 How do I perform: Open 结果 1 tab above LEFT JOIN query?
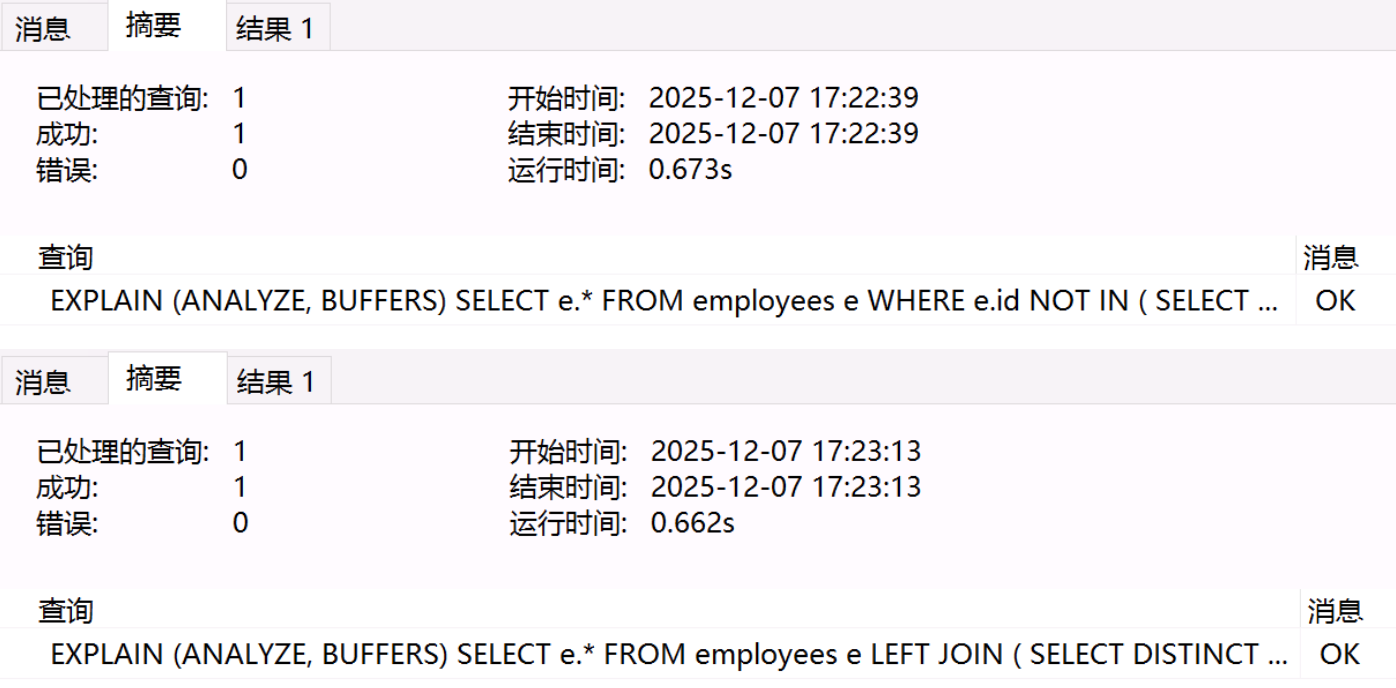[x=276, y=381]
